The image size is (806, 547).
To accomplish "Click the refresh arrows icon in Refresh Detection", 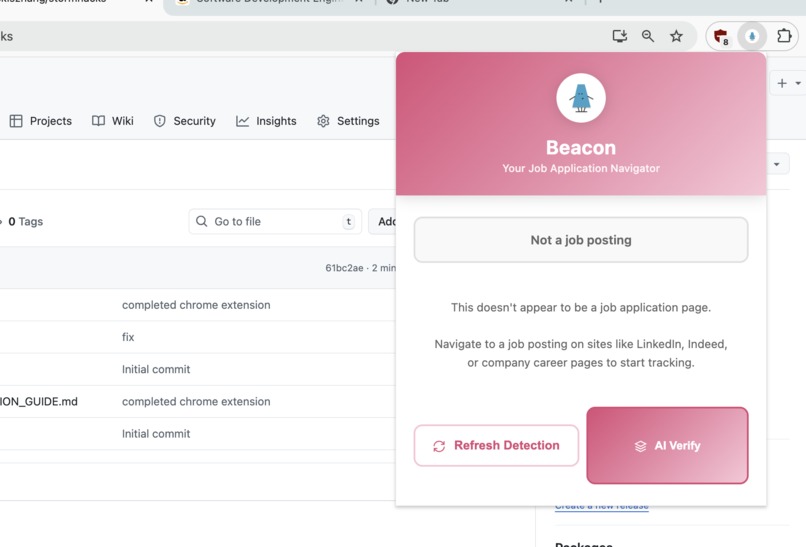I will click(x=439, y=446).
